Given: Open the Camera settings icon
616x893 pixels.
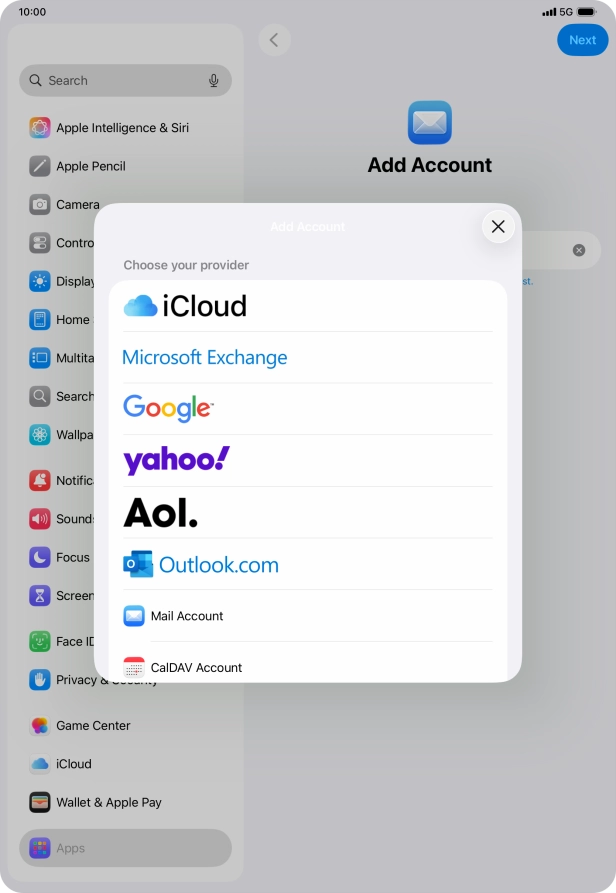Looking at the screenshot, I should point(40,204).
